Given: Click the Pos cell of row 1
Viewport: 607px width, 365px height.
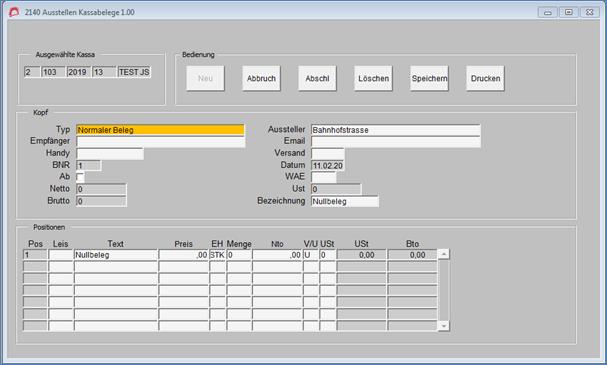Looking at the screenshot, I should pyautogui.click(x=35, y=255).
